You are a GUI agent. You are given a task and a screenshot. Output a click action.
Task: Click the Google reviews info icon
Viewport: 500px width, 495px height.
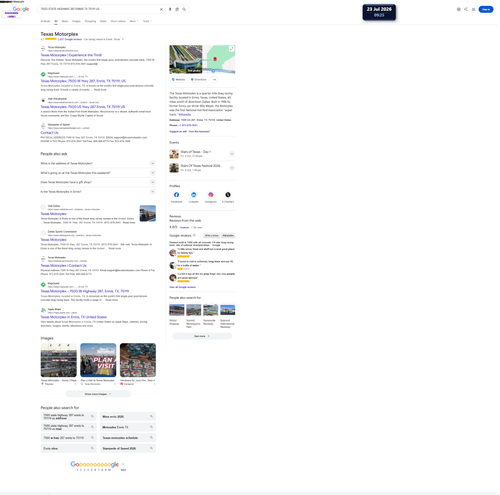coord(194,235)
